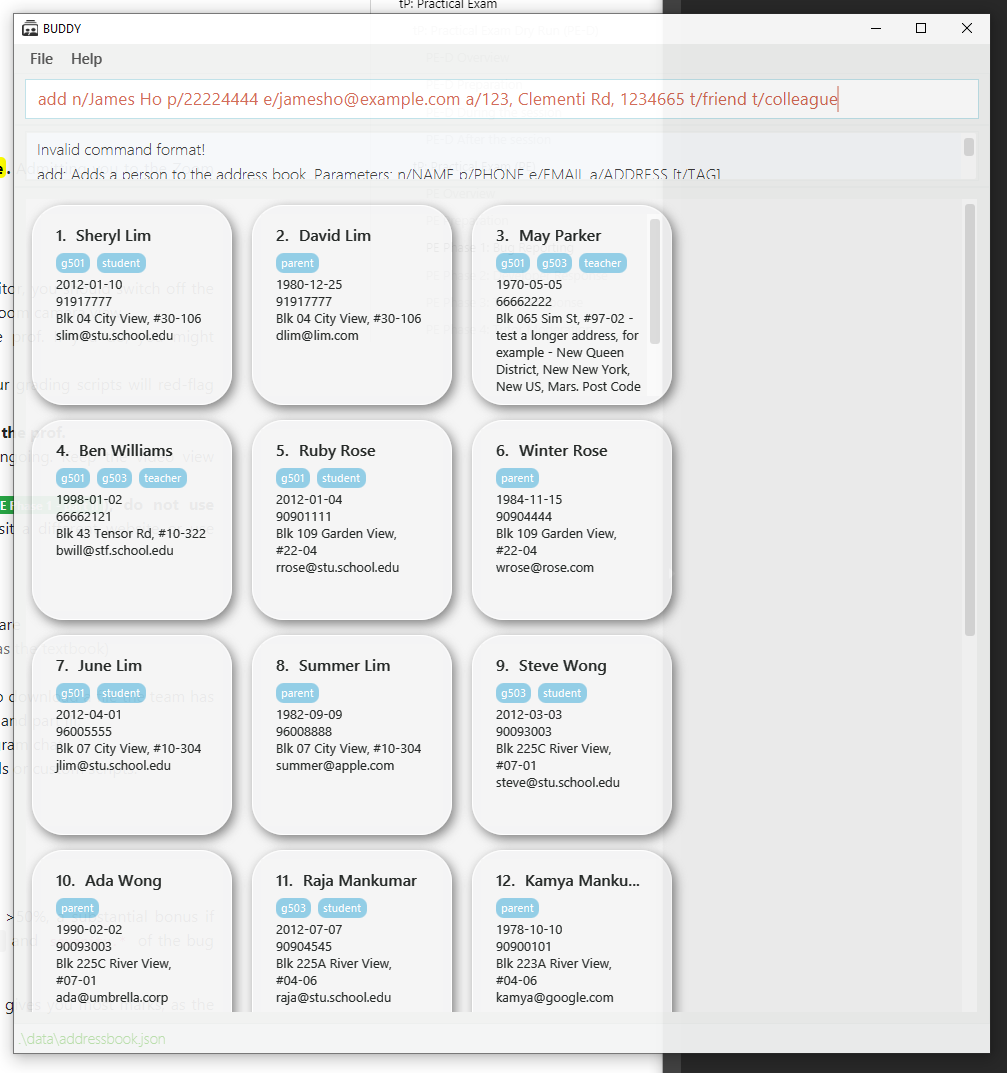1007x1073 pixels.
Task: Open the Help menu
Action: [x=86, y=59]
